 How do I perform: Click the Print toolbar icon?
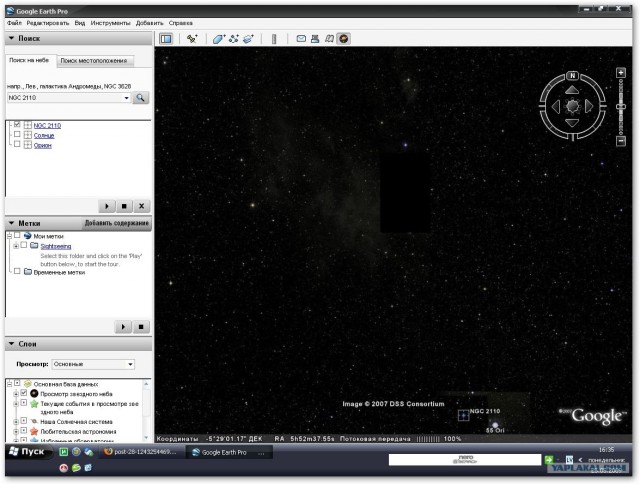pos(315,39)
